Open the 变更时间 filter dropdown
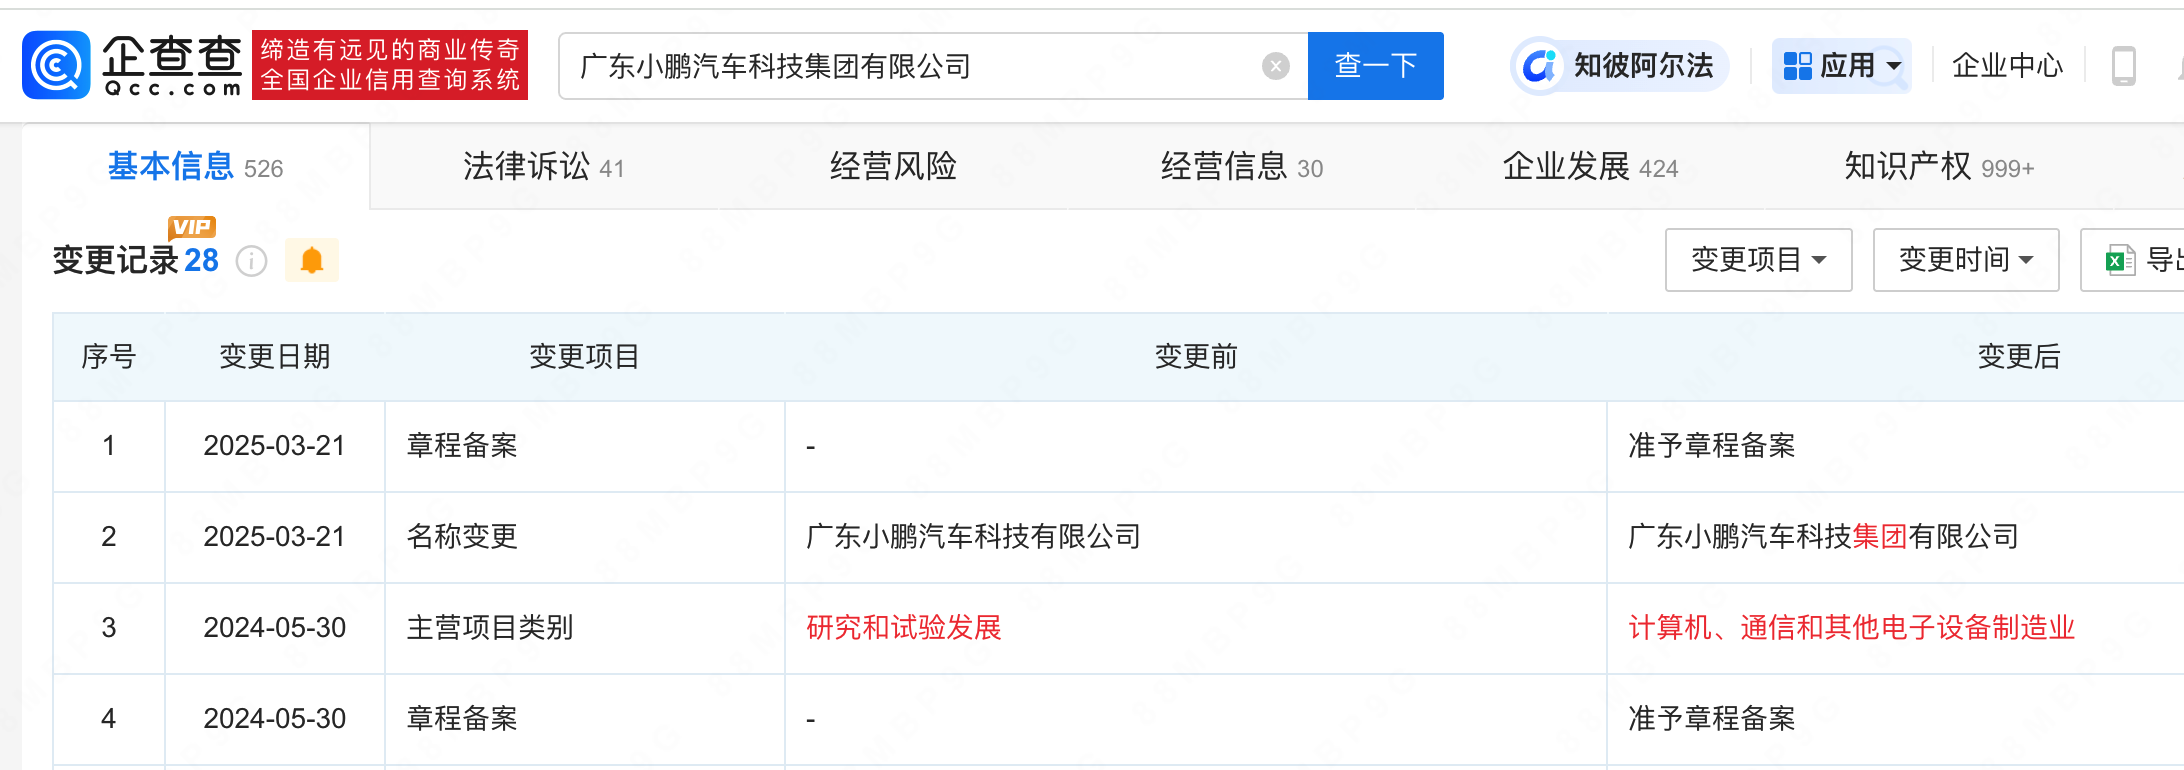This screenshot has height=770, width=2184. (1965, 259)
